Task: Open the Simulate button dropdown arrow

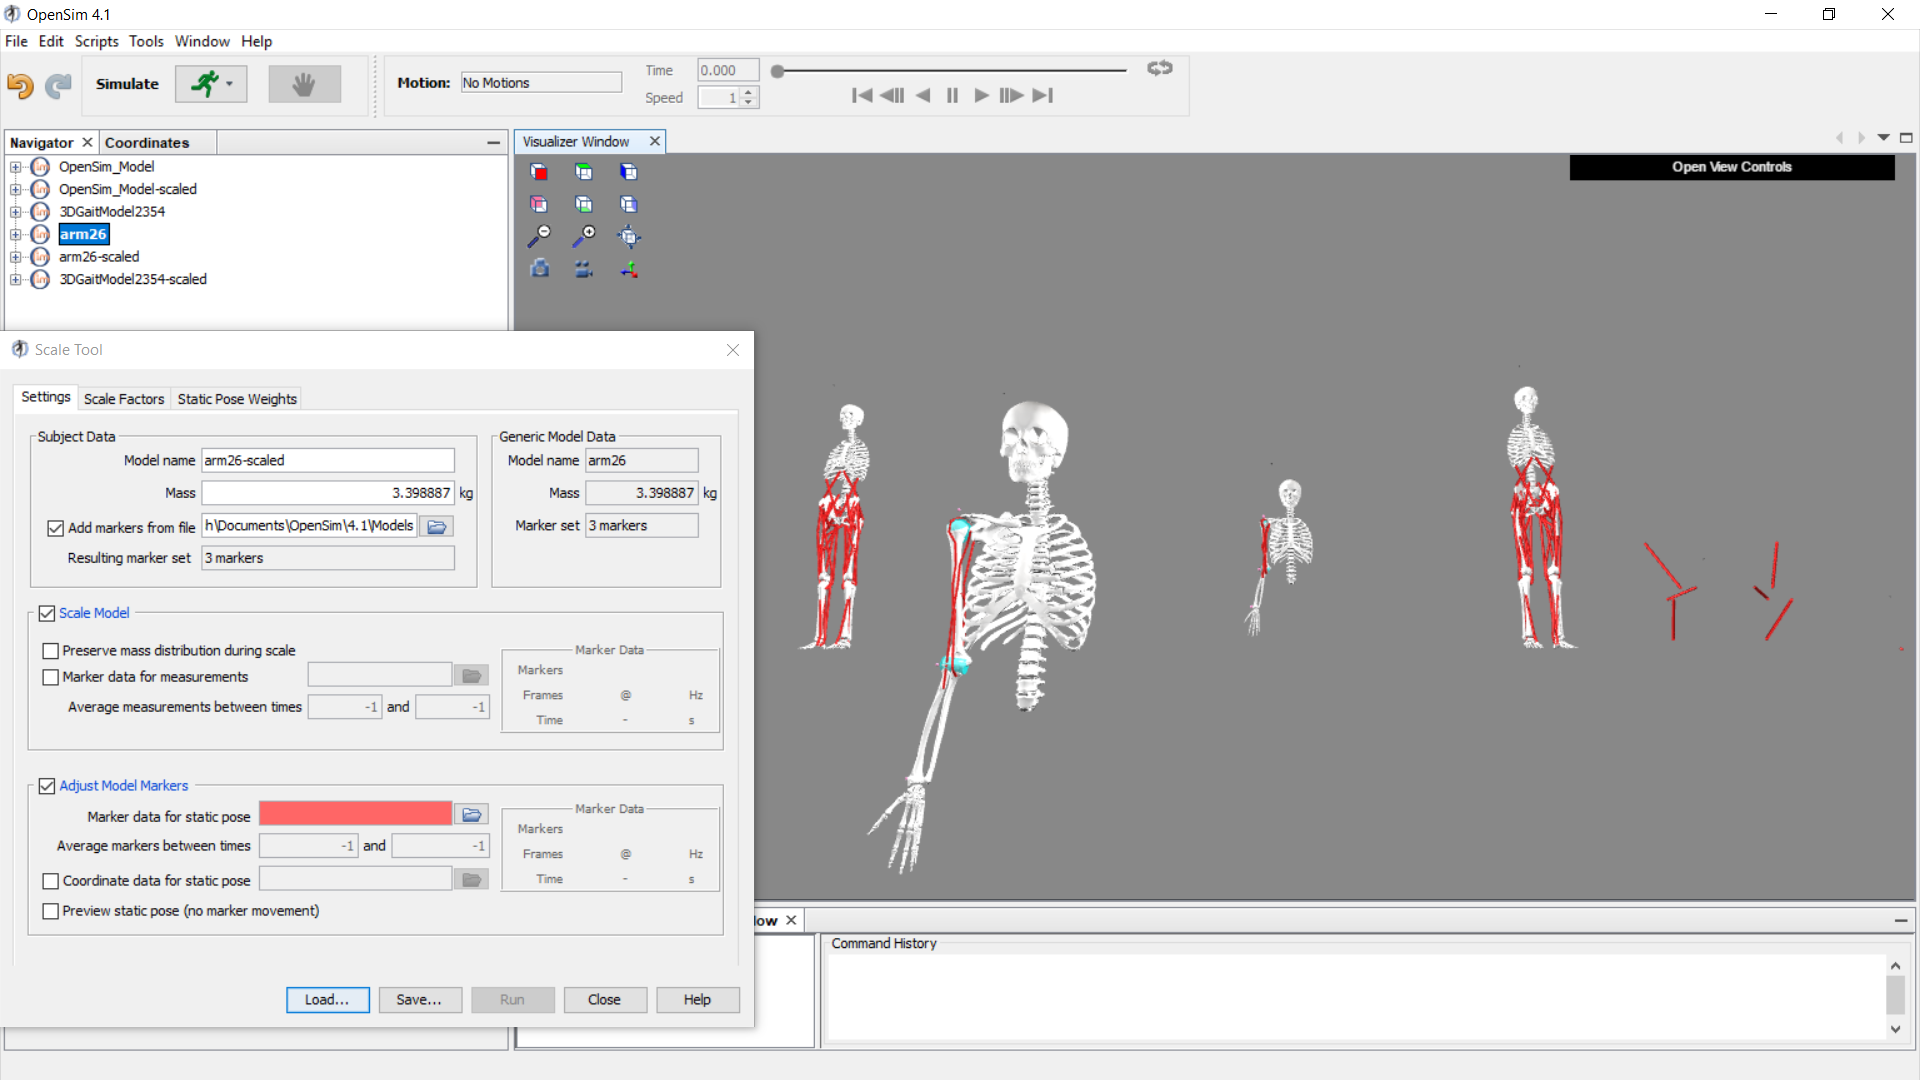Action: pos(230,84)
